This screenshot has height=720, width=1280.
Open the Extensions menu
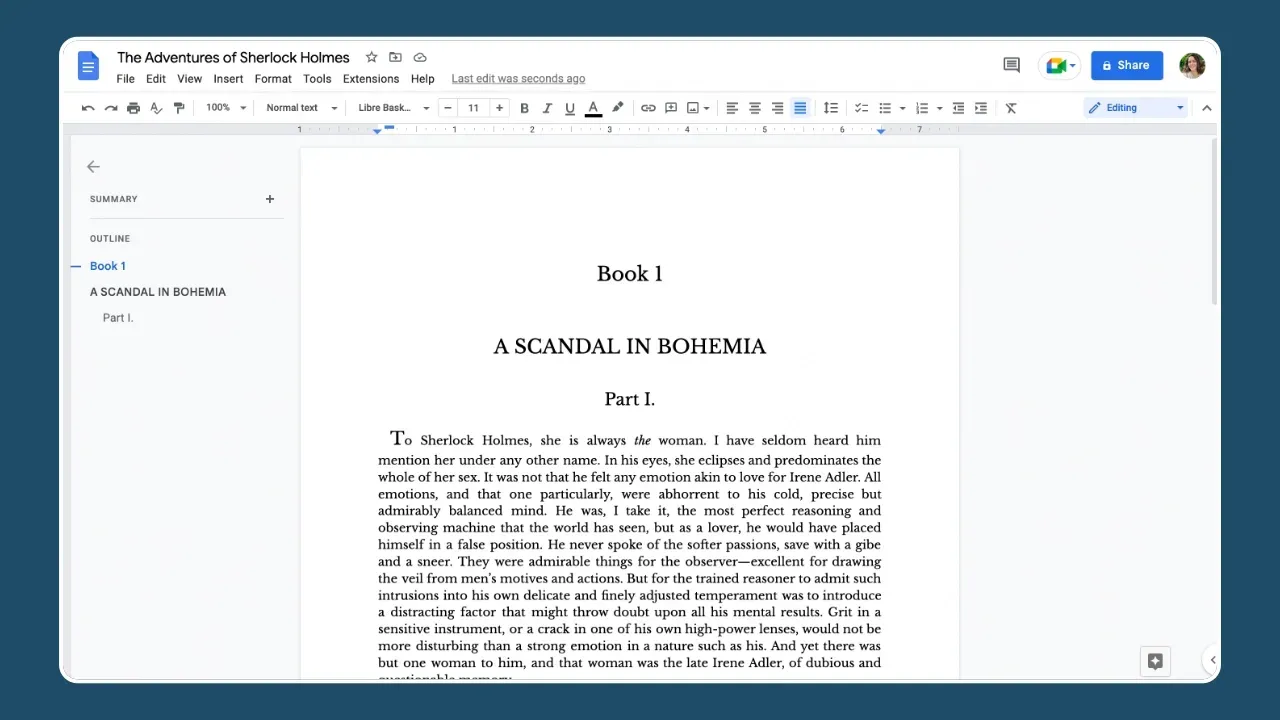371,78
